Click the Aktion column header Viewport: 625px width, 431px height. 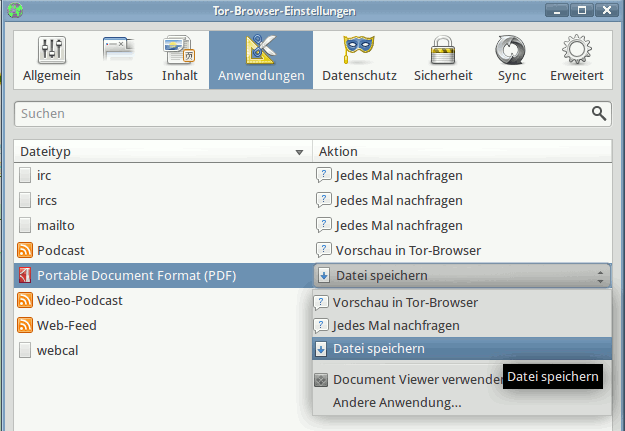pyautogui.click(x=462, y=152)
